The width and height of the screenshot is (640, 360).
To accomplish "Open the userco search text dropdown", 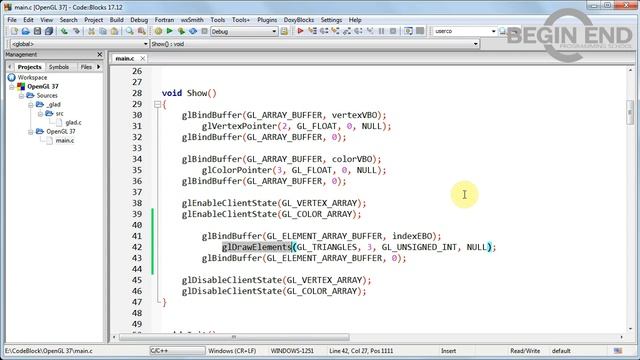I will pos(493,31).
